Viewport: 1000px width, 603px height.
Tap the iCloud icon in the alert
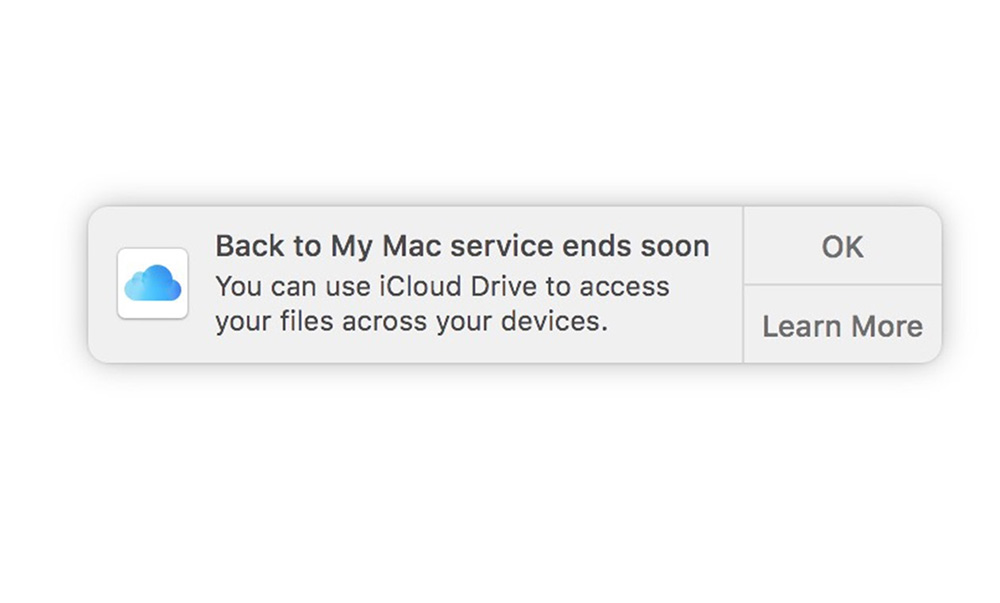pyautogui.click(x=152, y=284)
